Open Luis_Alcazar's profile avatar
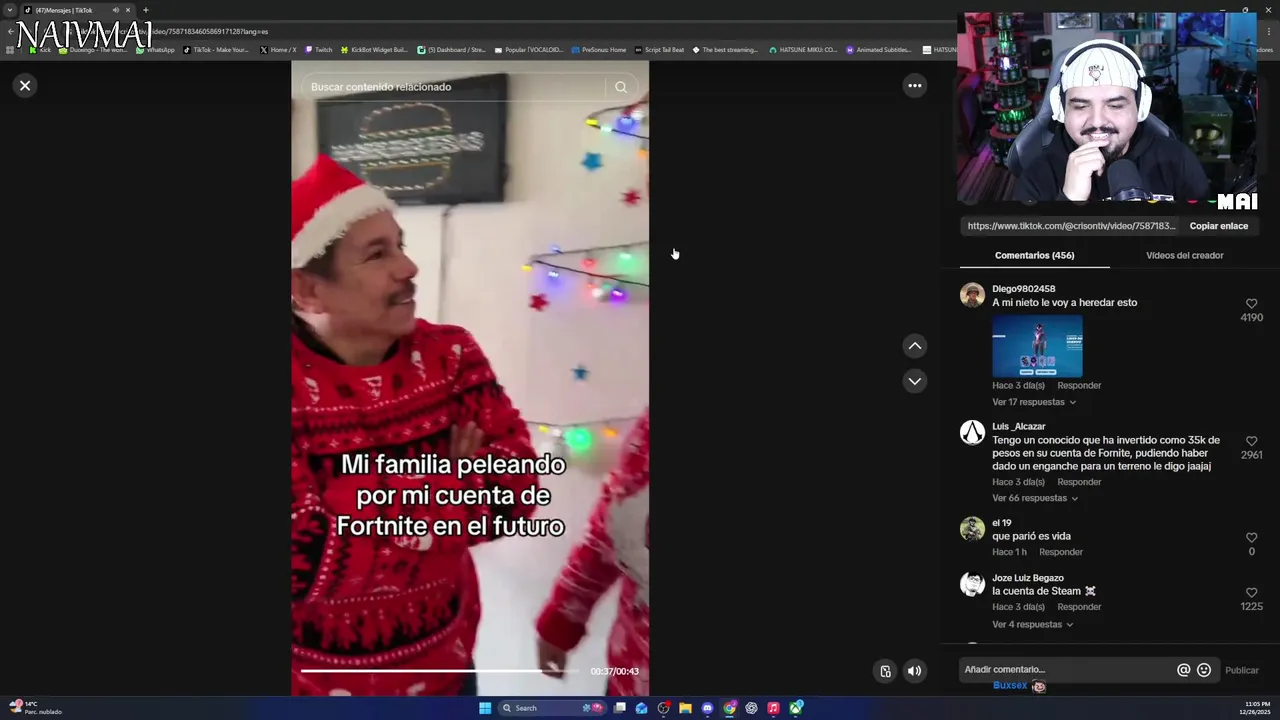 pos(972,432)
